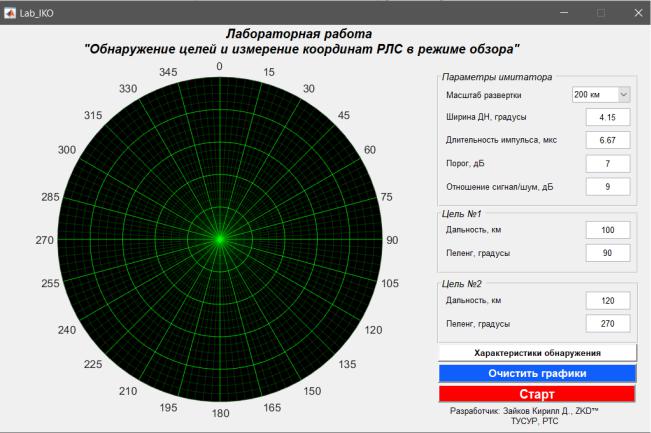Click the 180 degree bearing label
651x433 pixels.
220,413
